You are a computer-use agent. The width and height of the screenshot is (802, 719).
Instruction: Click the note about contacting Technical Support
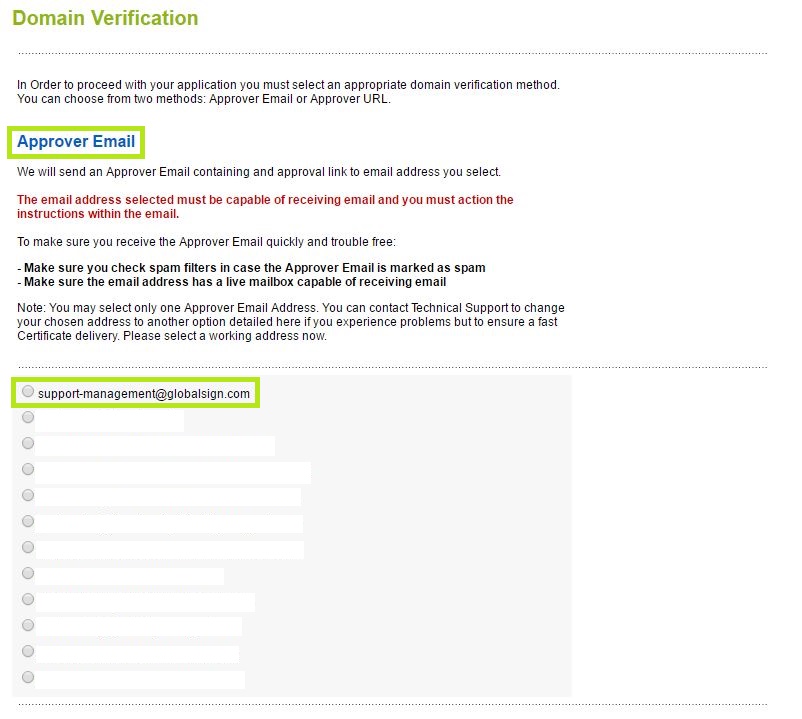click(290, 321)
